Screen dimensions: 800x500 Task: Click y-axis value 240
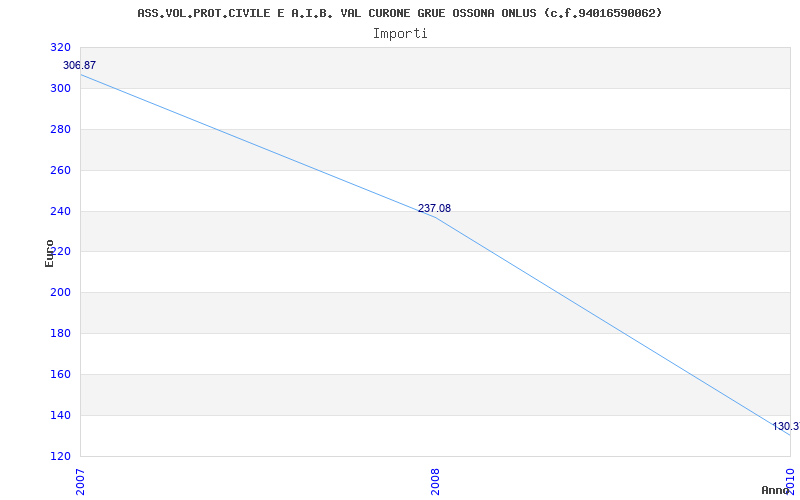coord(60,211)
